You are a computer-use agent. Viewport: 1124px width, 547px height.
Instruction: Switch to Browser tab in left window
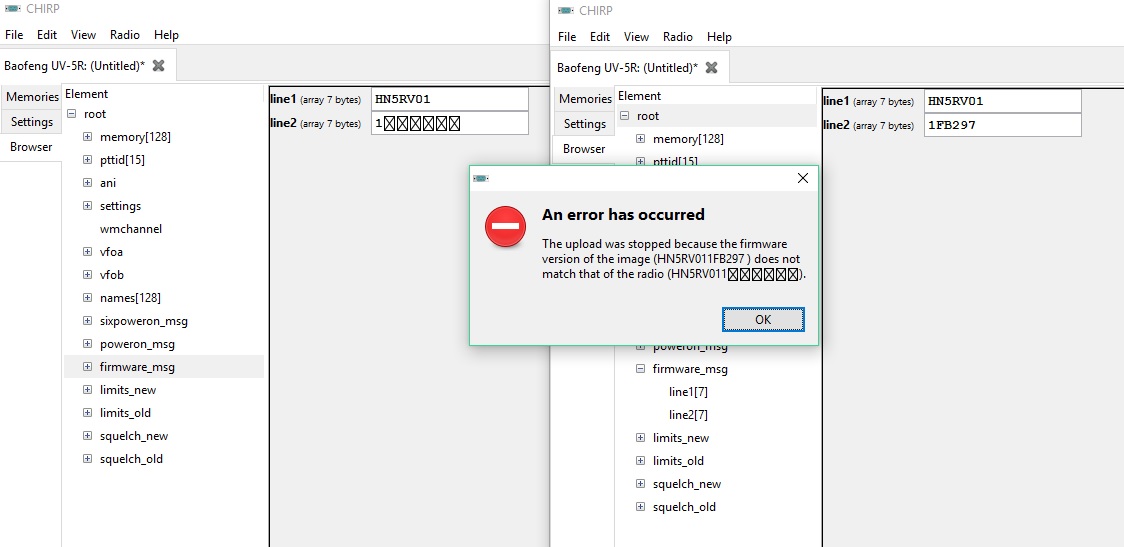tap(31, 147)
